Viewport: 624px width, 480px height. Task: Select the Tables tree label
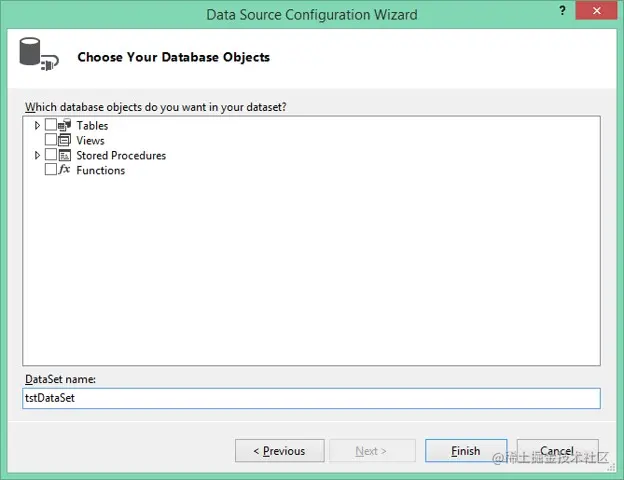[92, 126]
